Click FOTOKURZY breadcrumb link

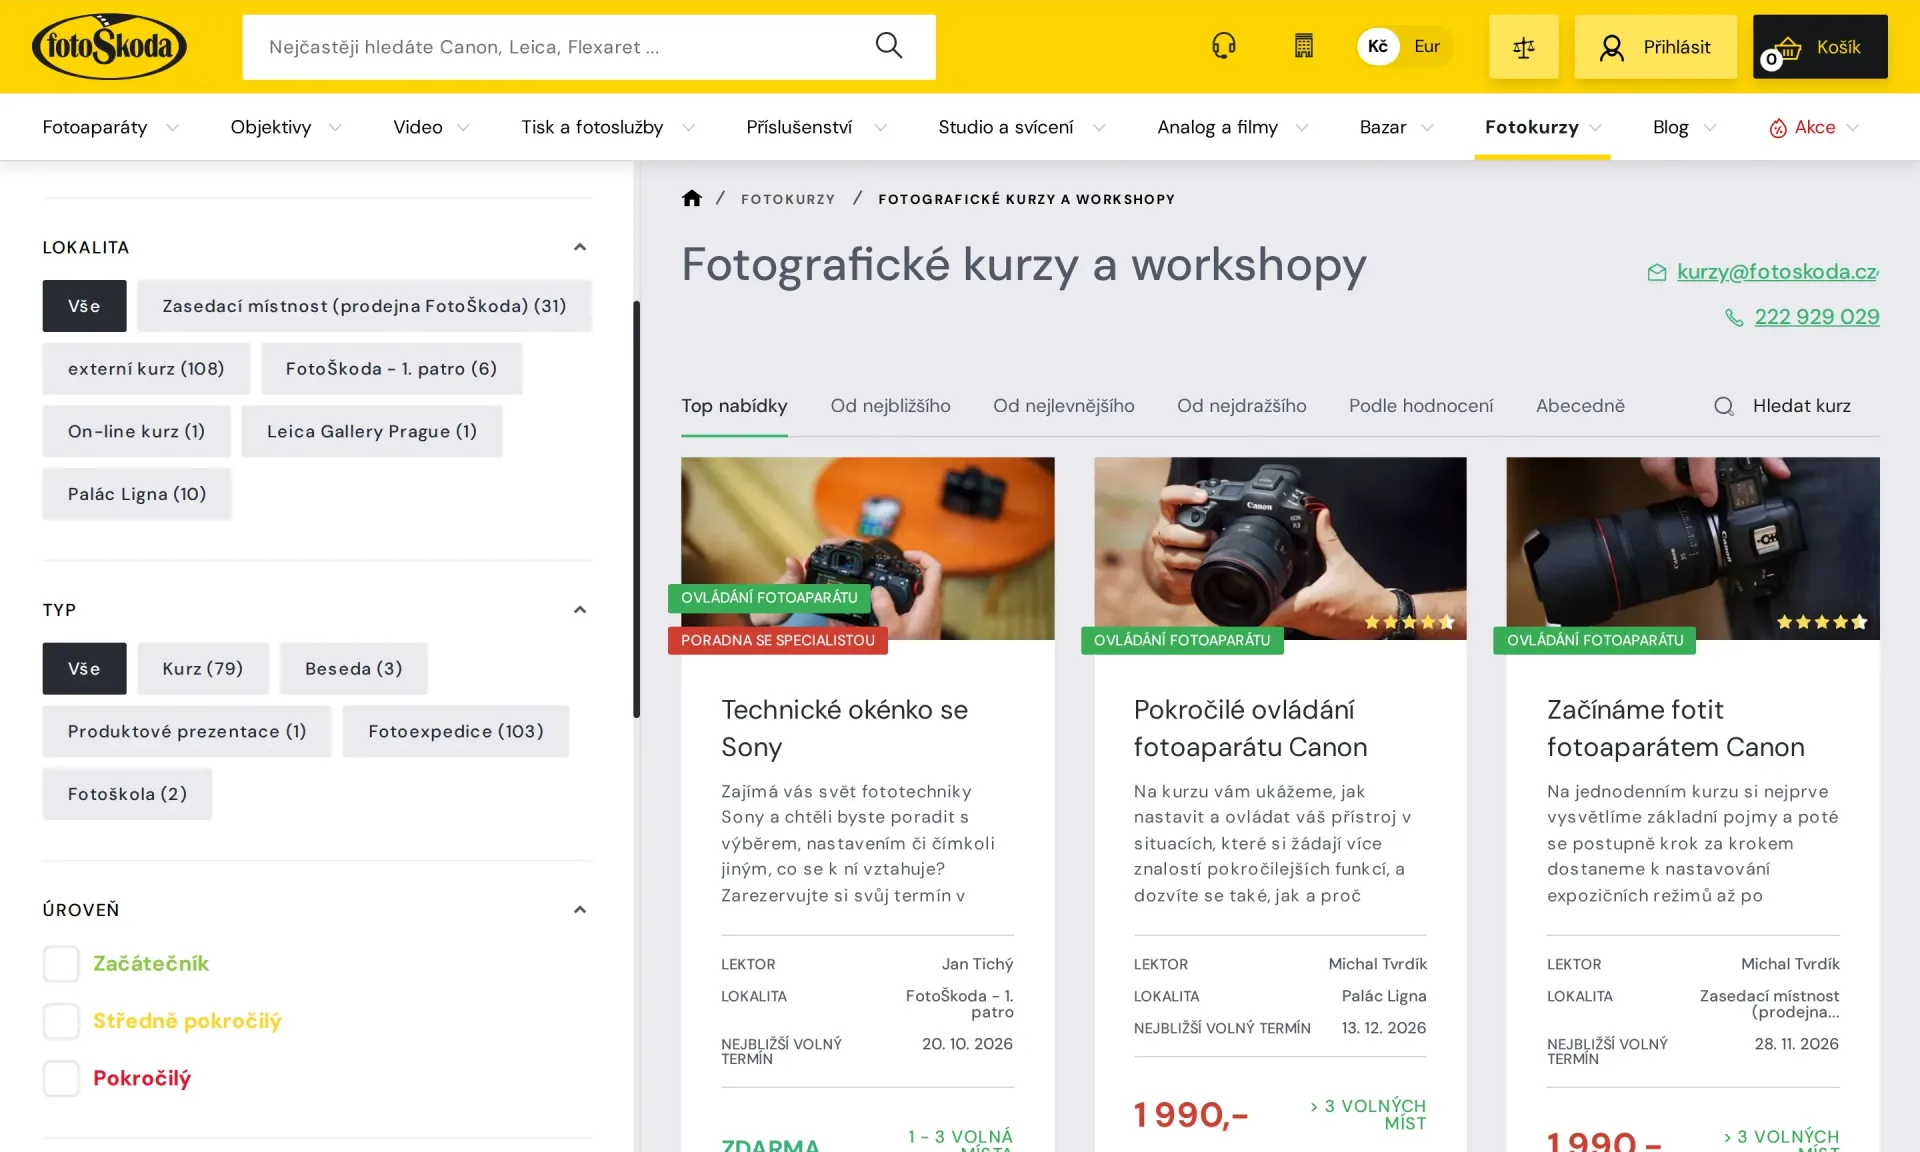coord(787,199)
